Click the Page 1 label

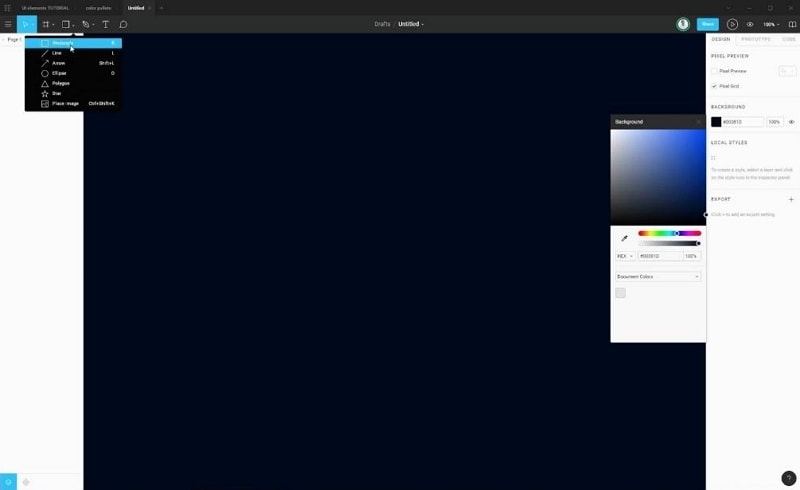click(x=13, y=39)
